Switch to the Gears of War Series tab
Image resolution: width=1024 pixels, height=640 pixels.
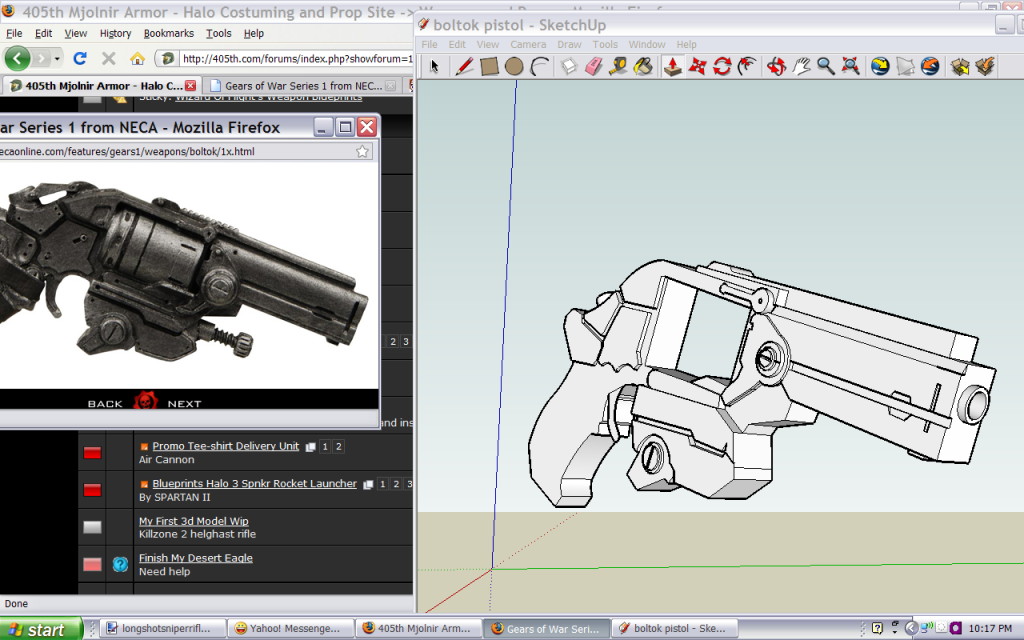[x=303, y=86]
